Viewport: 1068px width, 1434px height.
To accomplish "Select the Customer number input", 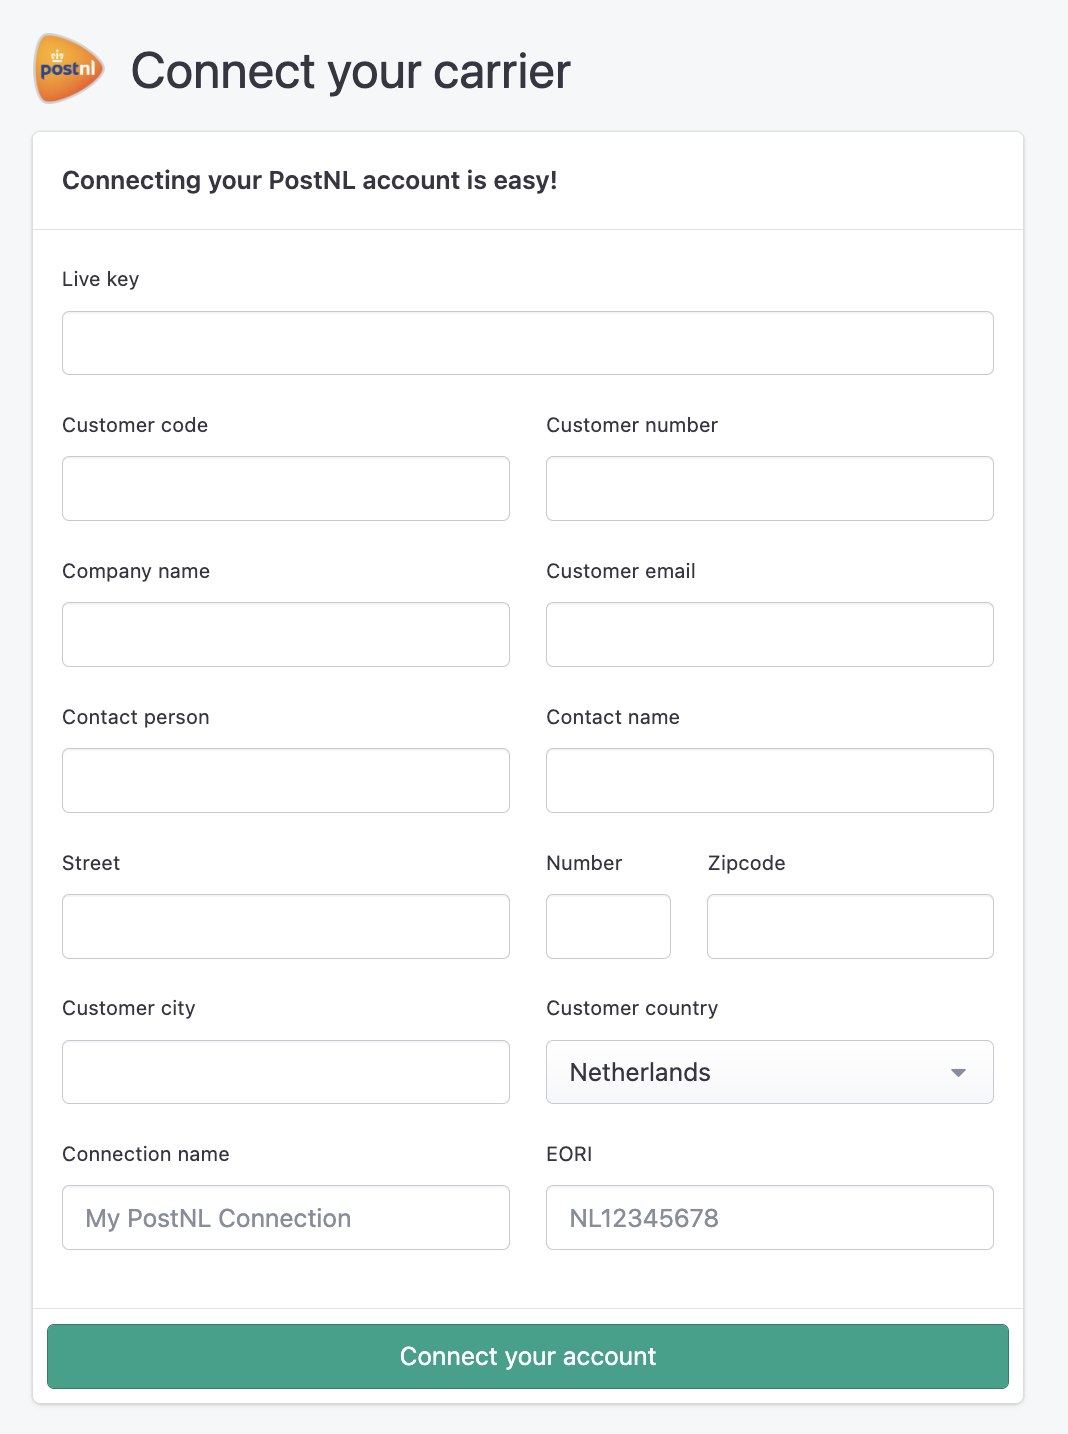I will tap(770, 489).
